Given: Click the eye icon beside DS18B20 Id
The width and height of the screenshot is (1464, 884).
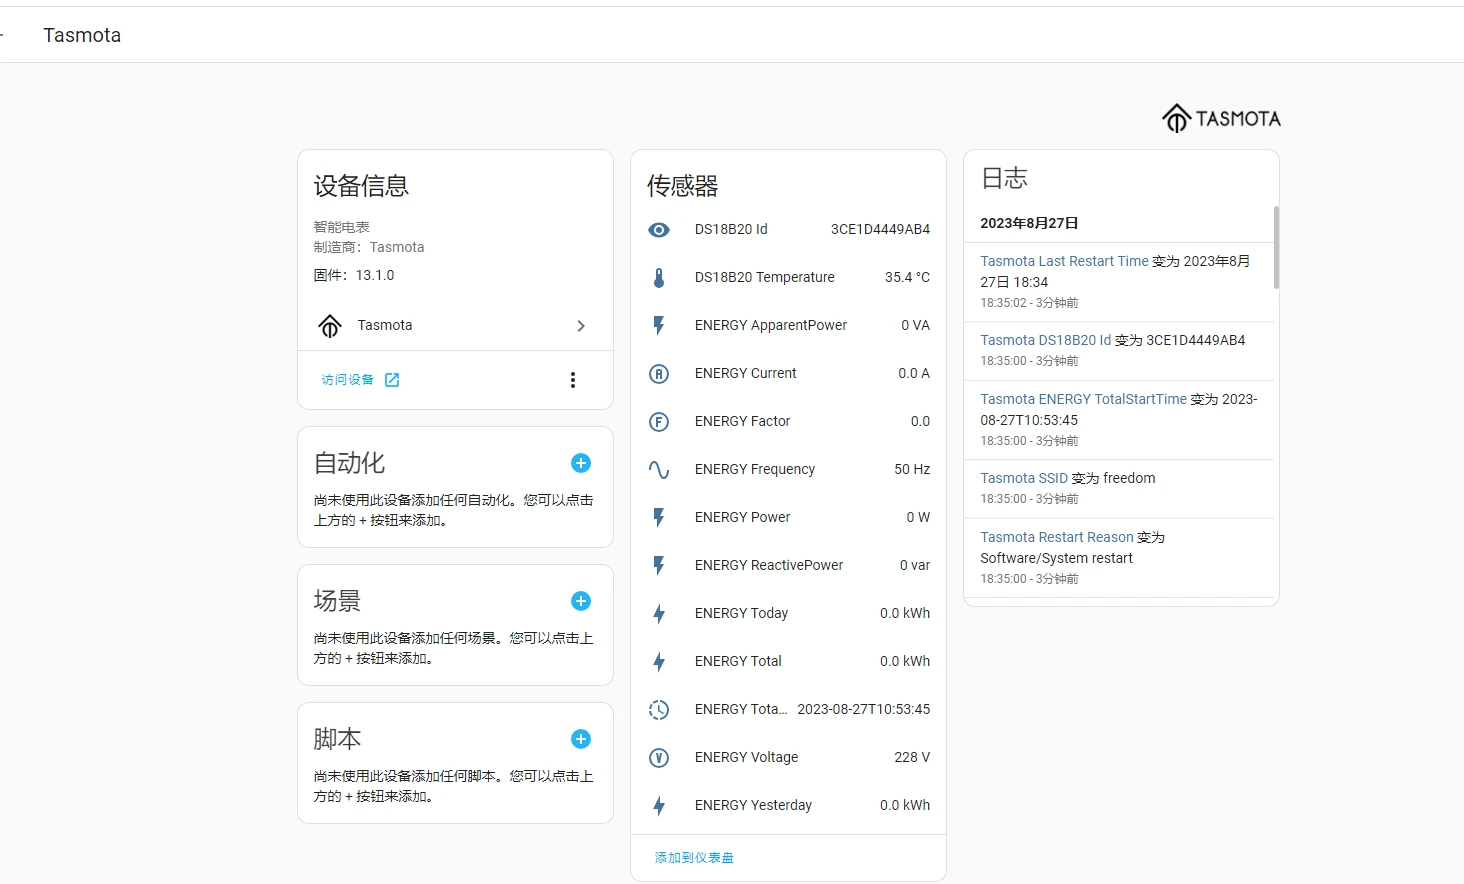Looking at the screenshot, I should (x=659, y=230).
